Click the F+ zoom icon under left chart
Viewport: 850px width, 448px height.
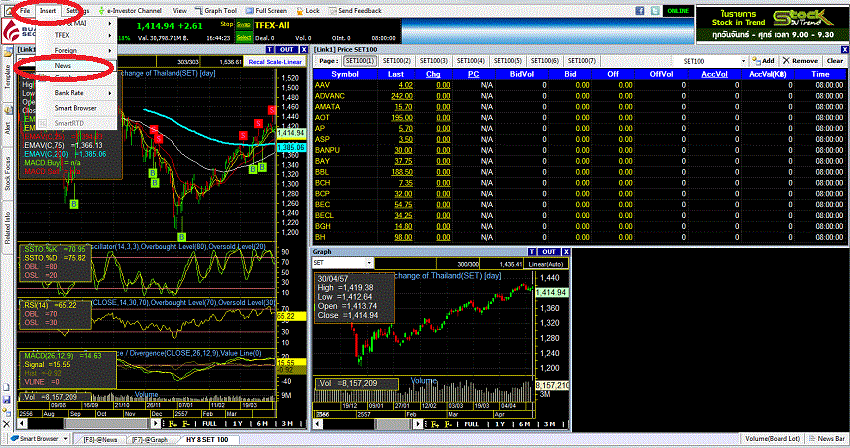(173, 424)
